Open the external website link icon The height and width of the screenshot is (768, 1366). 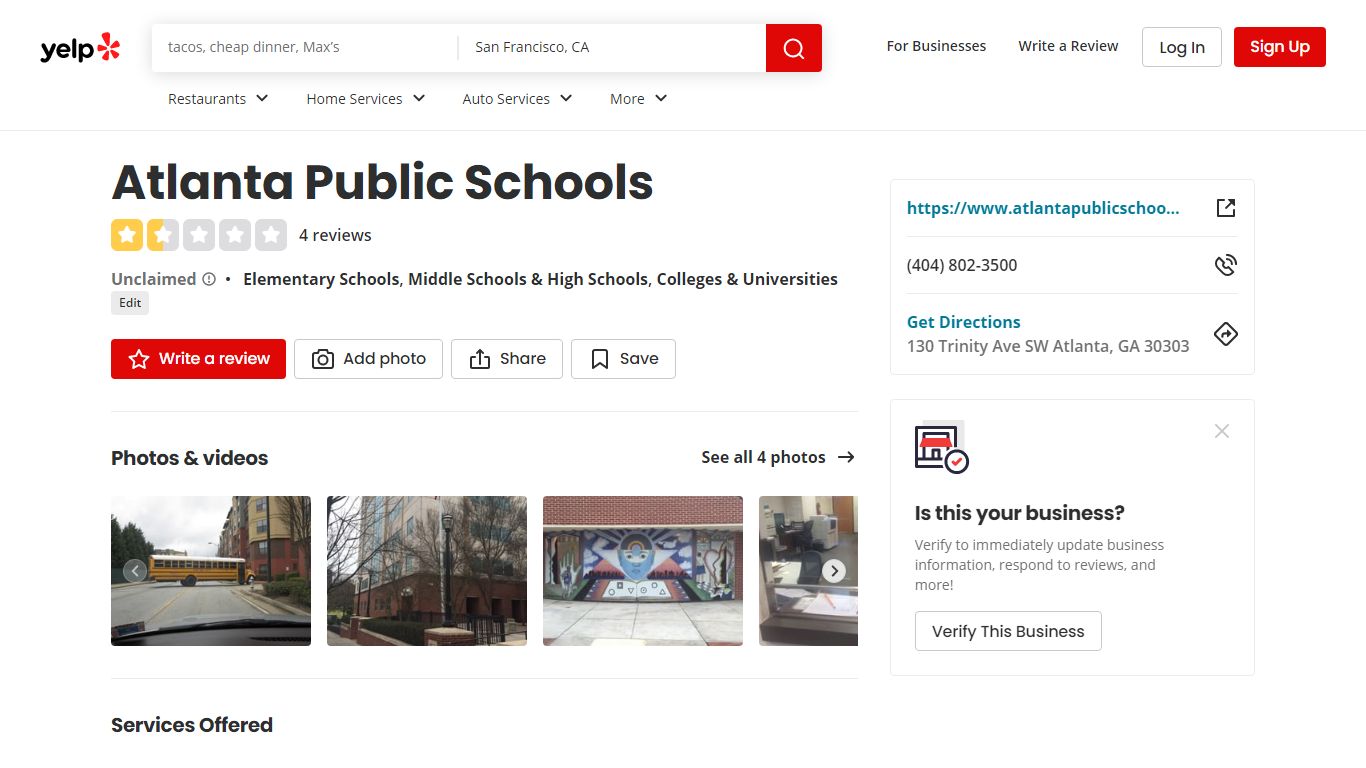1226,208
